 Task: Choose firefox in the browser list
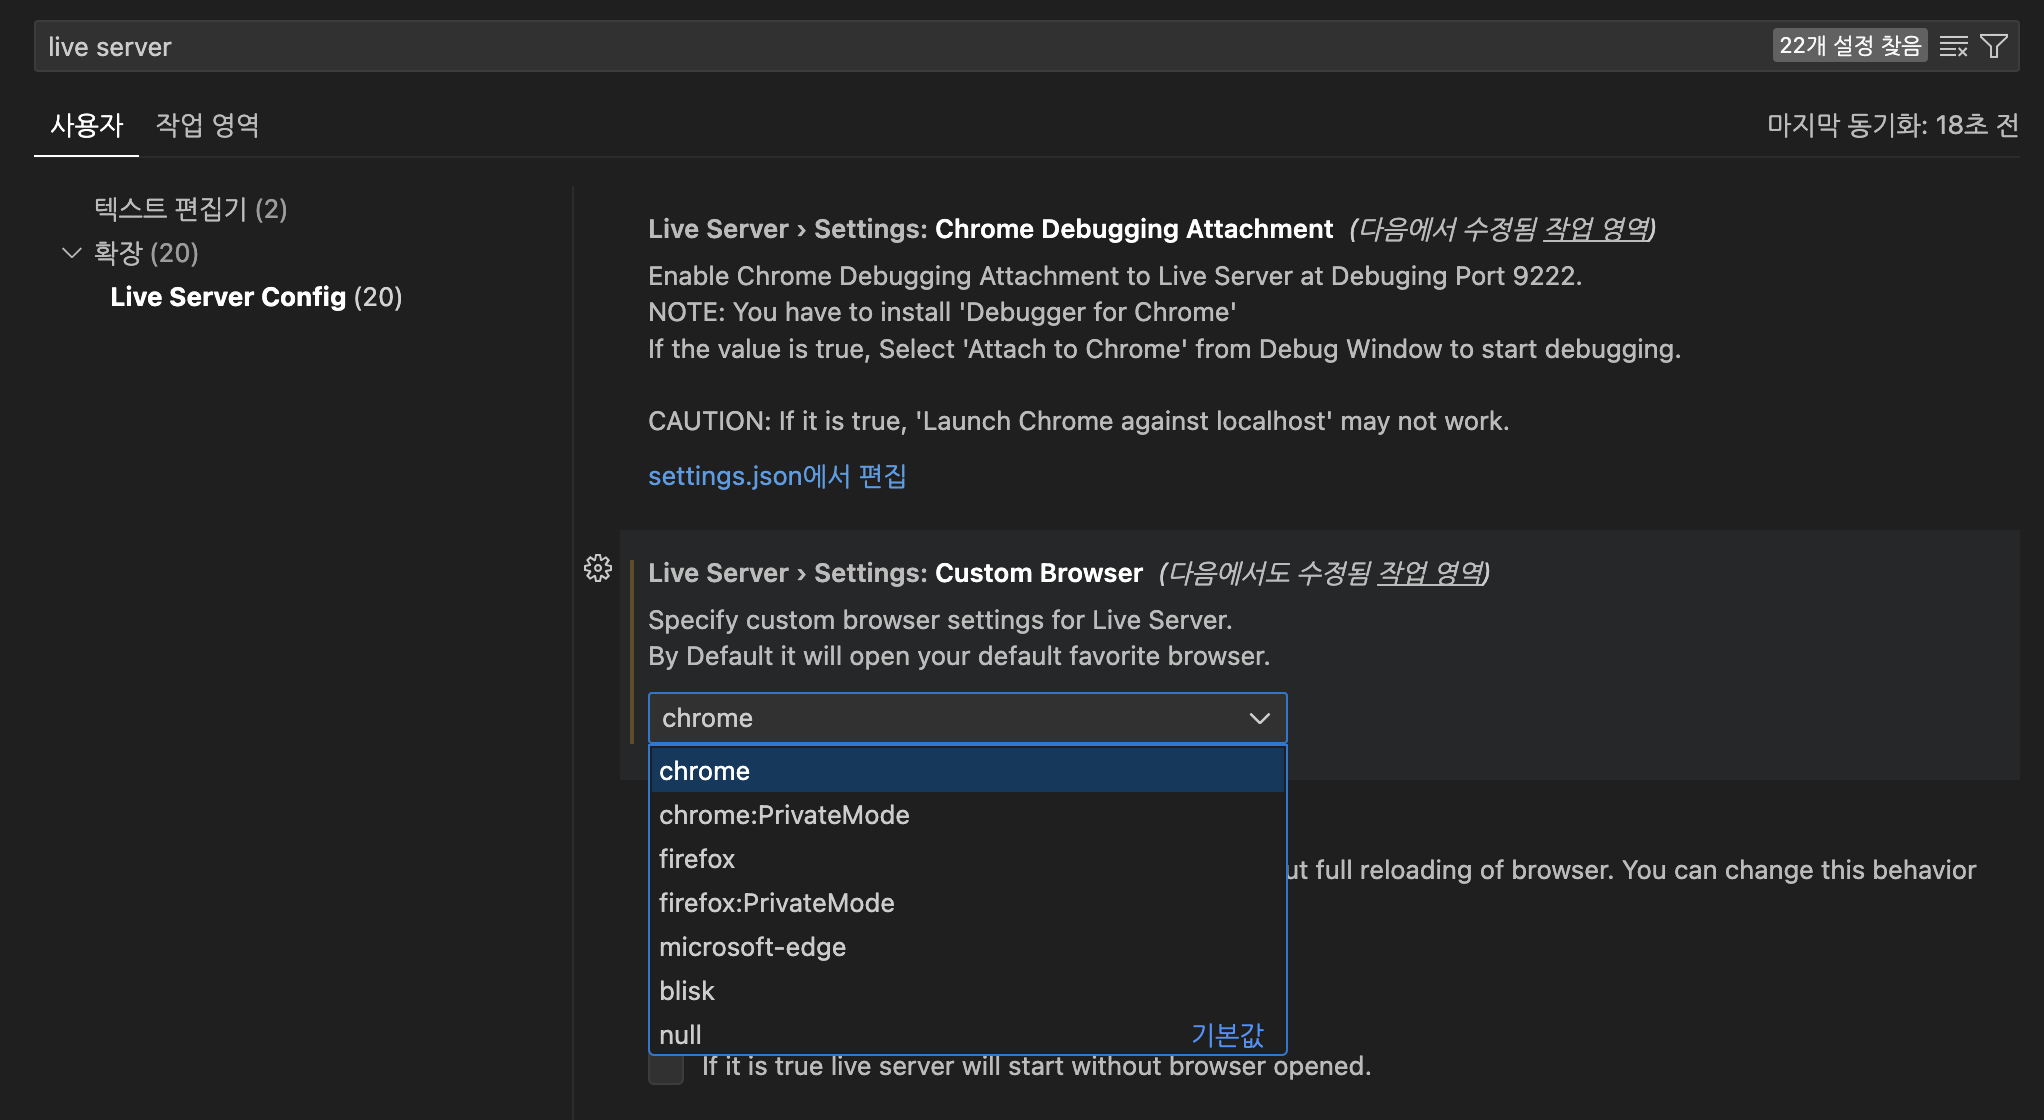(x=697, y=859)
